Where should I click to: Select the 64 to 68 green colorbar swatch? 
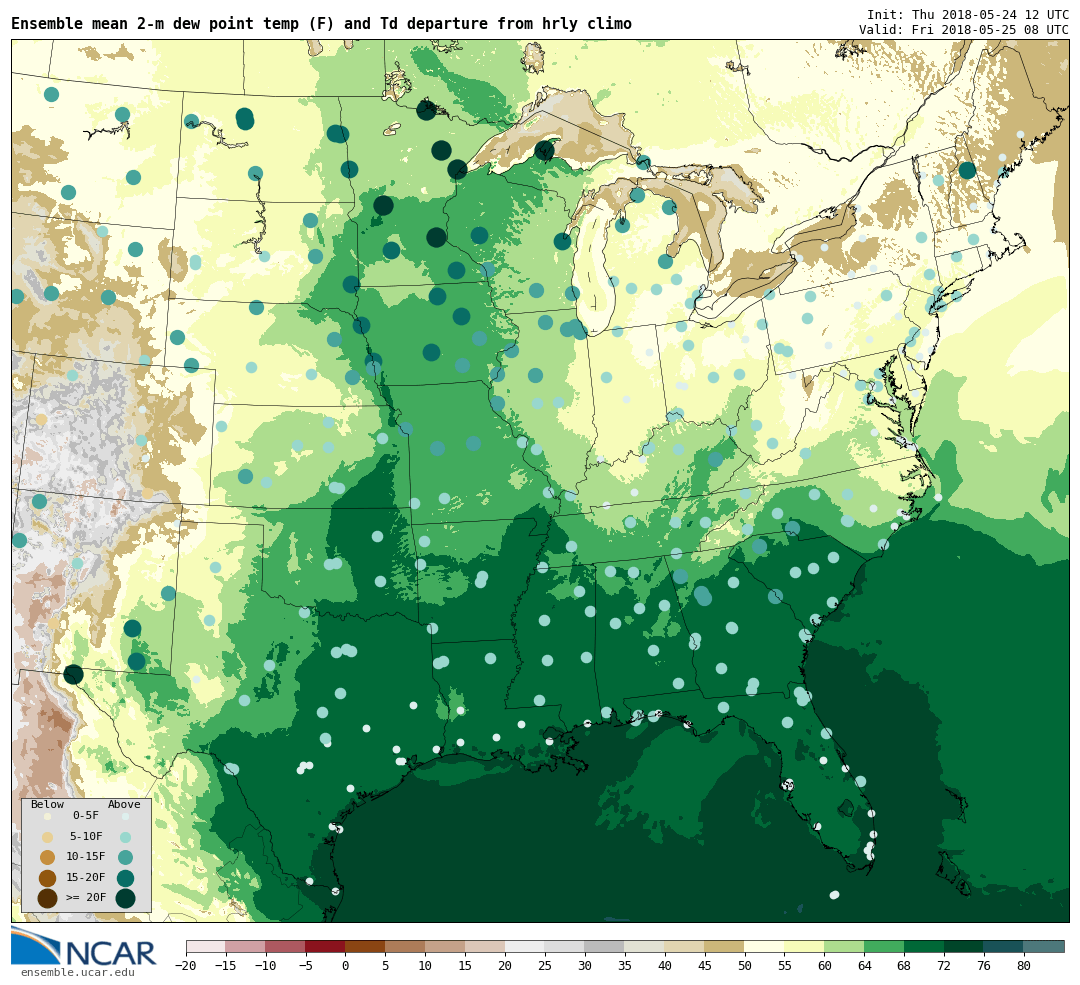[885, 946]
